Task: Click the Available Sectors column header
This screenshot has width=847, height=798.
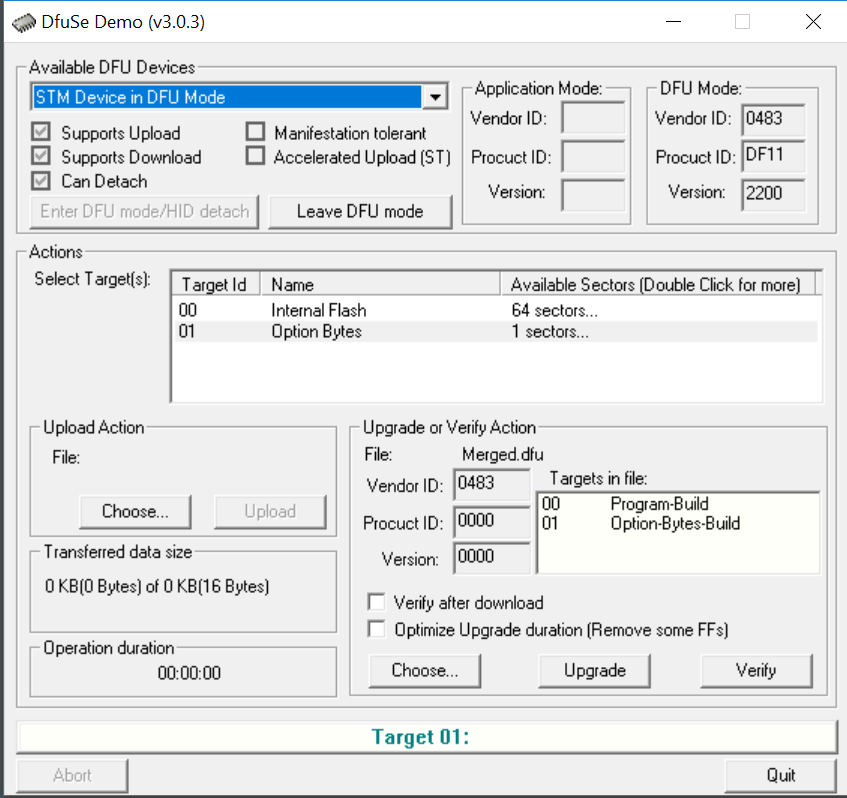Action: 657,284
